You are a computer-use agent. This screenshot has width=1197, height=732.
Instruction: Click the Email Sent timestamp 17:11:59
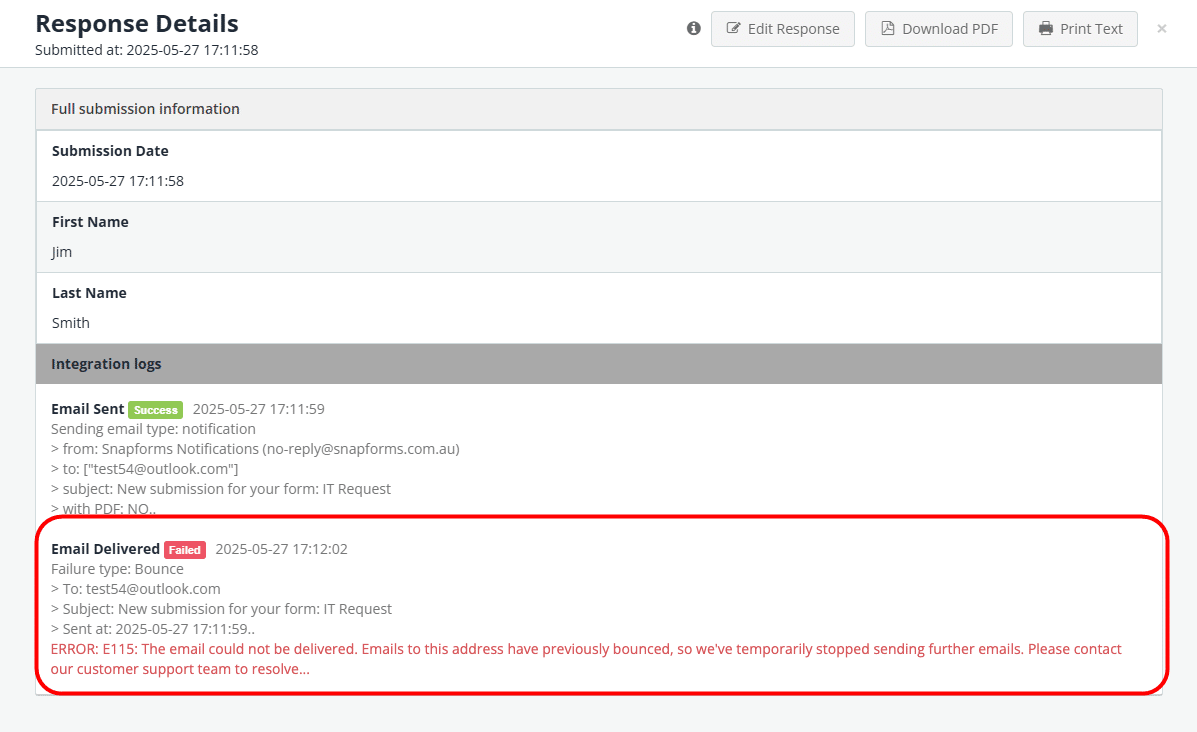(258, 409)
